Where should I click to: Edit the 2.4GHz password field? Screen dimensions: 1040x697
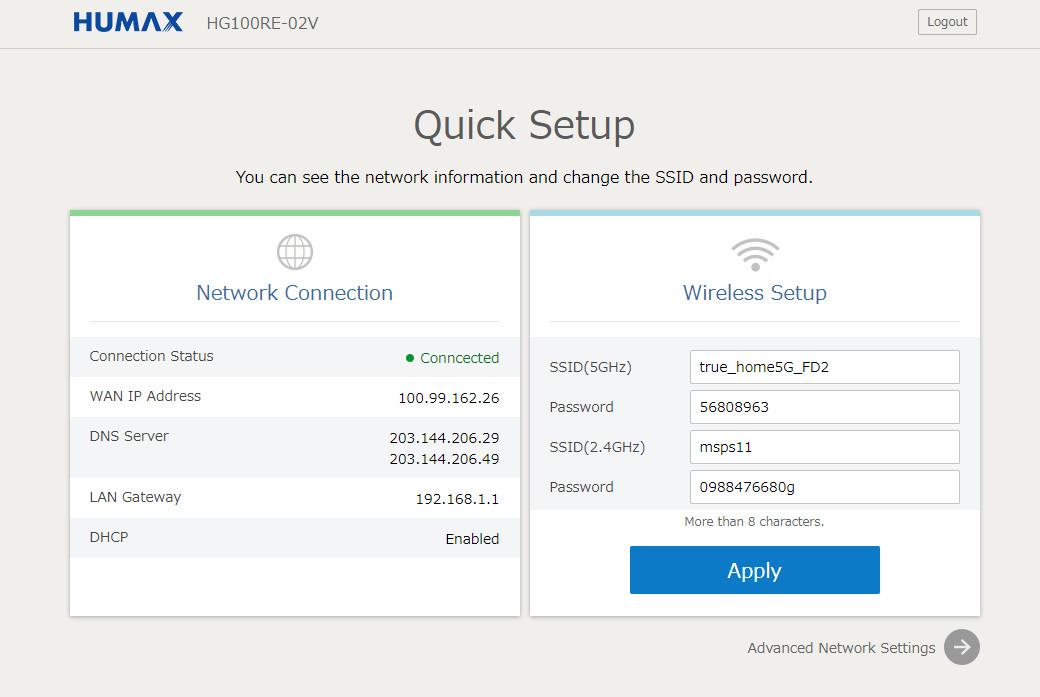pyautogui.click(x=824, y=487)
